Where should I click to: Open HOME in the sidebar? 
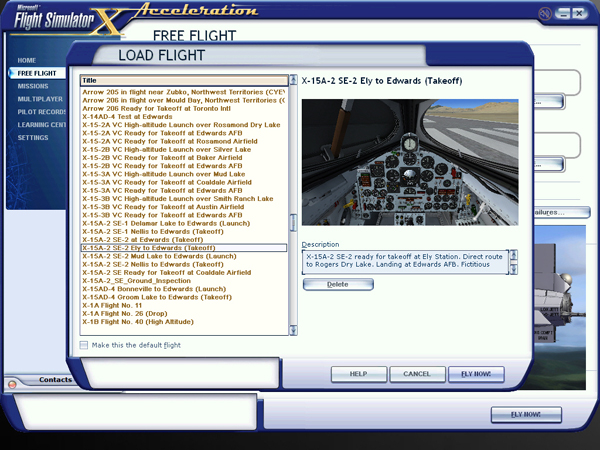pos(26,60)
